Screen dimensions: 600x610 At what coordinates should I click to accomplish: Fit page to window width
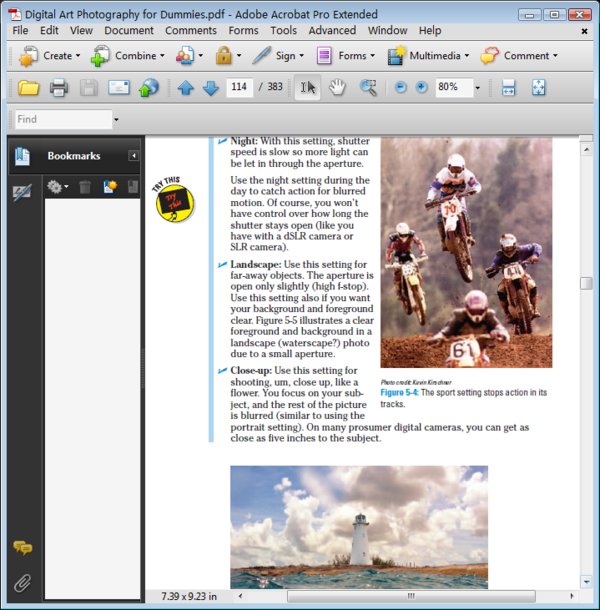click(x=508, y=88)
